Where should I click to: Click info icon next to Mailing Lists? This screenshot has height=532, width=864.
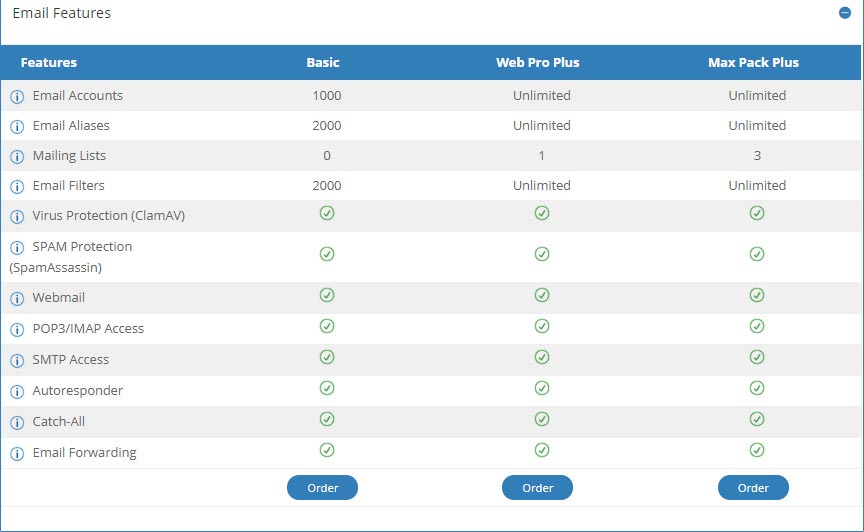(17, 157)
